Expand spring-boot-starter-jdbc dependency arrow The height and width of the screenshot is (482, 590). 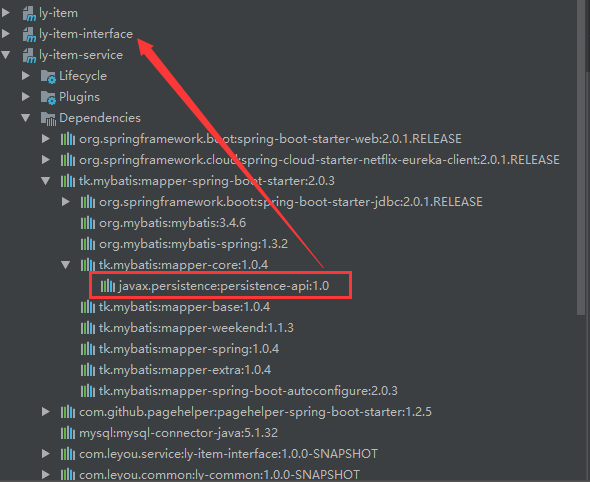click(x=65, y=202)
